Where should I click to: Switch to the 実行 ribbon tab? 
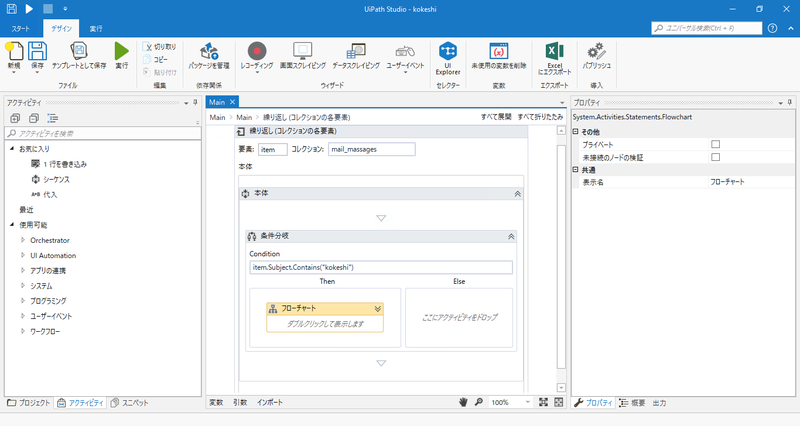click(96, 29)
